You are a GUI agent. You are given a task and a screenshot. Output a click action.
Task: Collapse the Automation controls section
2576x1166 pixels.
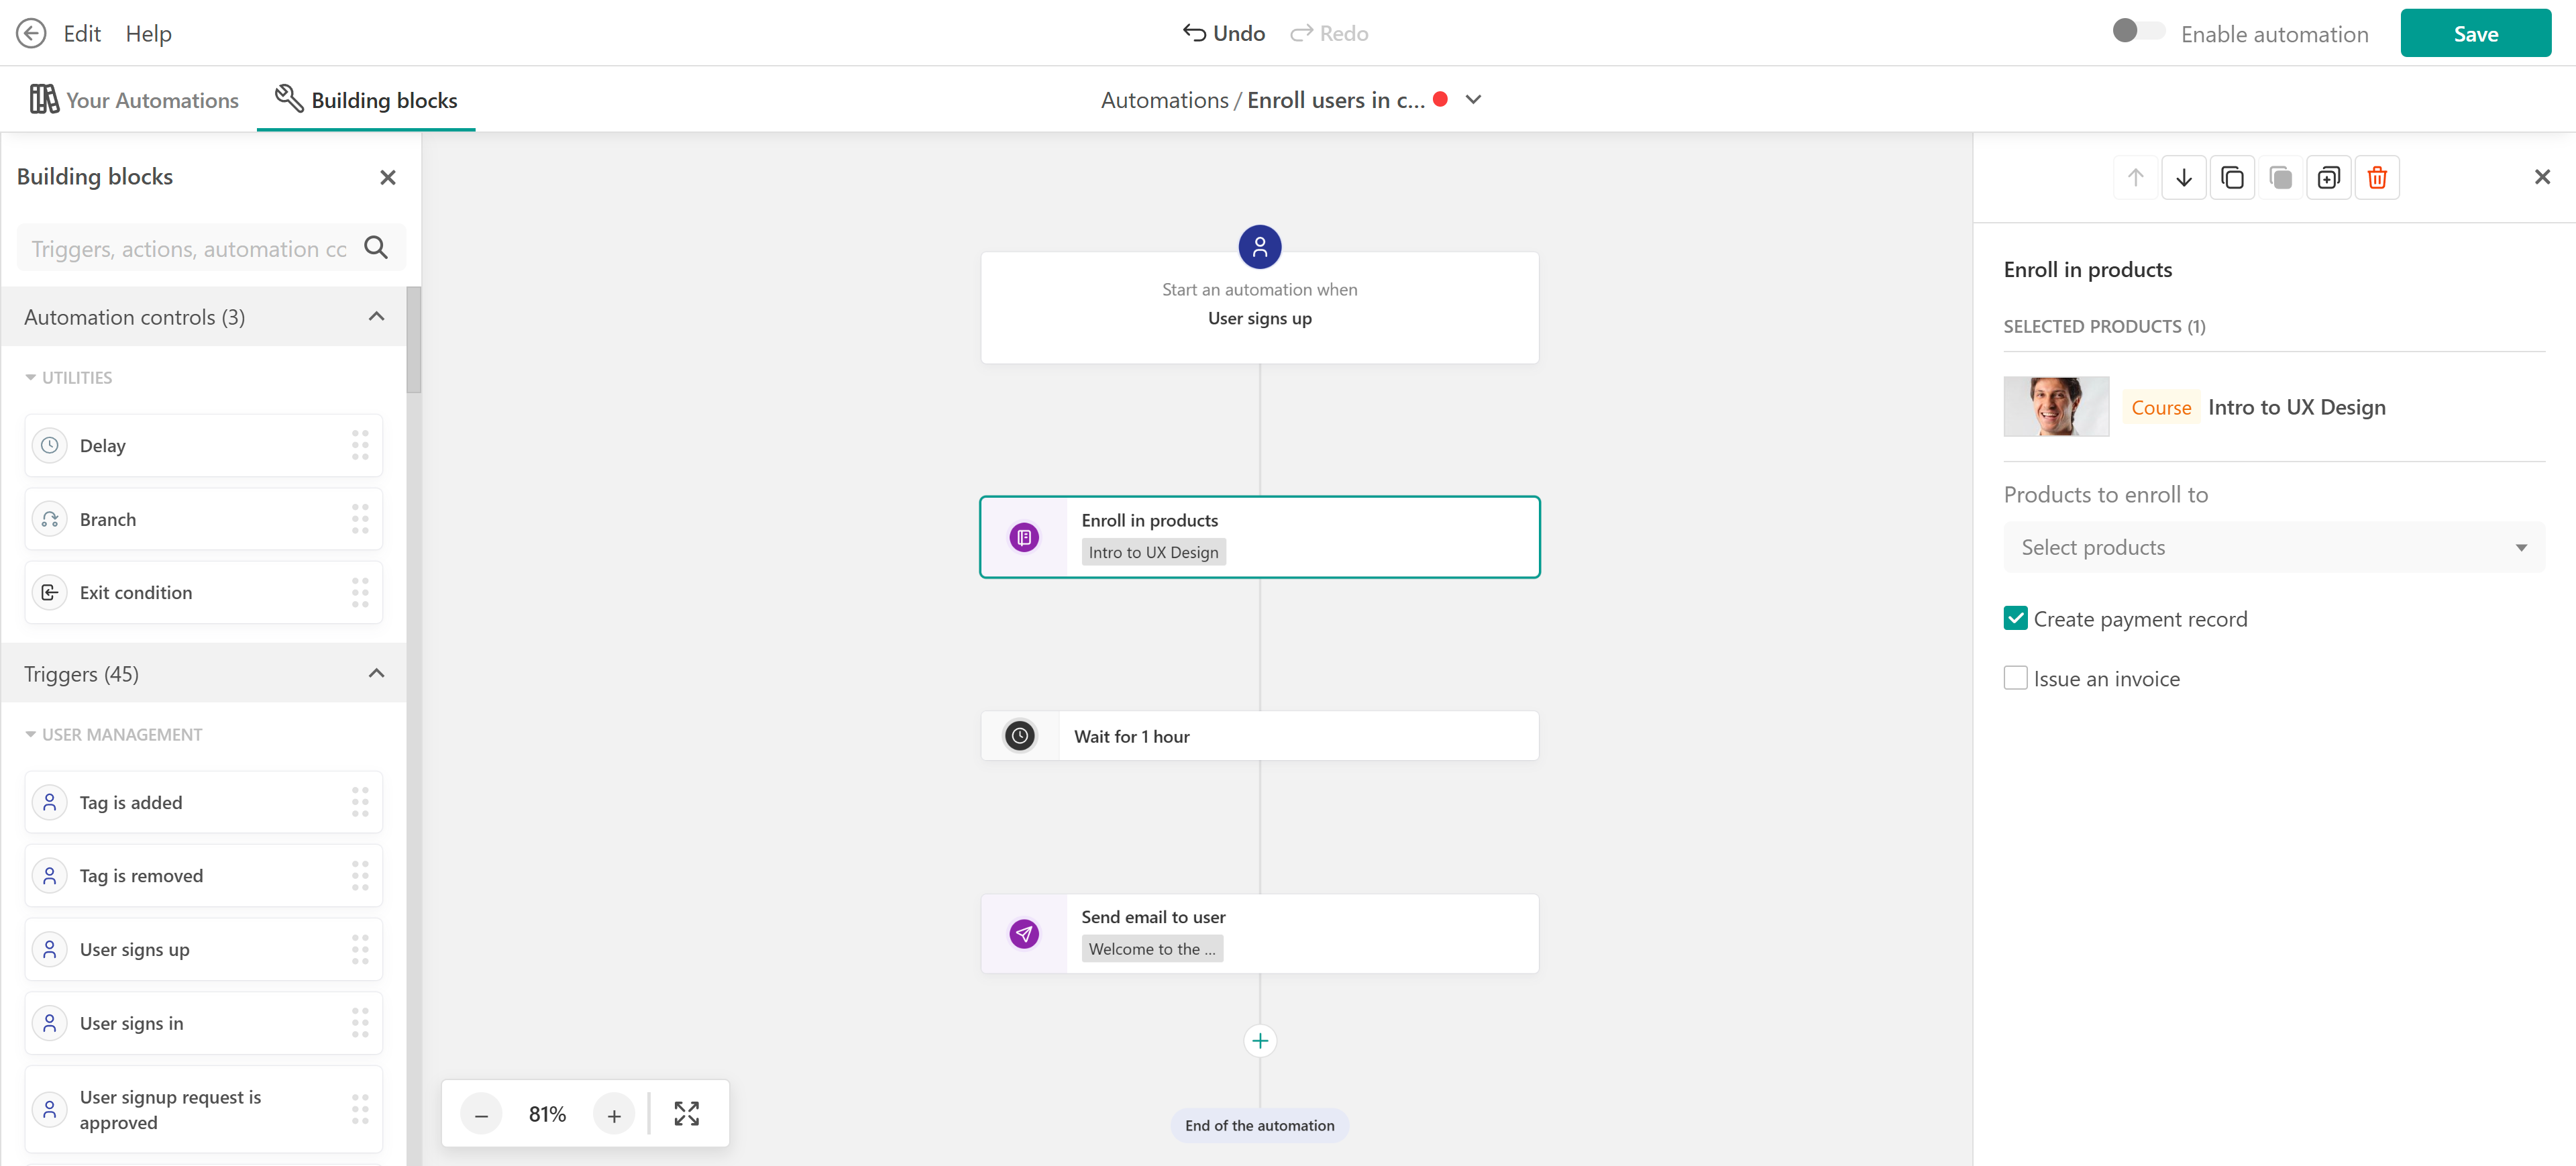tap(376, 317)
